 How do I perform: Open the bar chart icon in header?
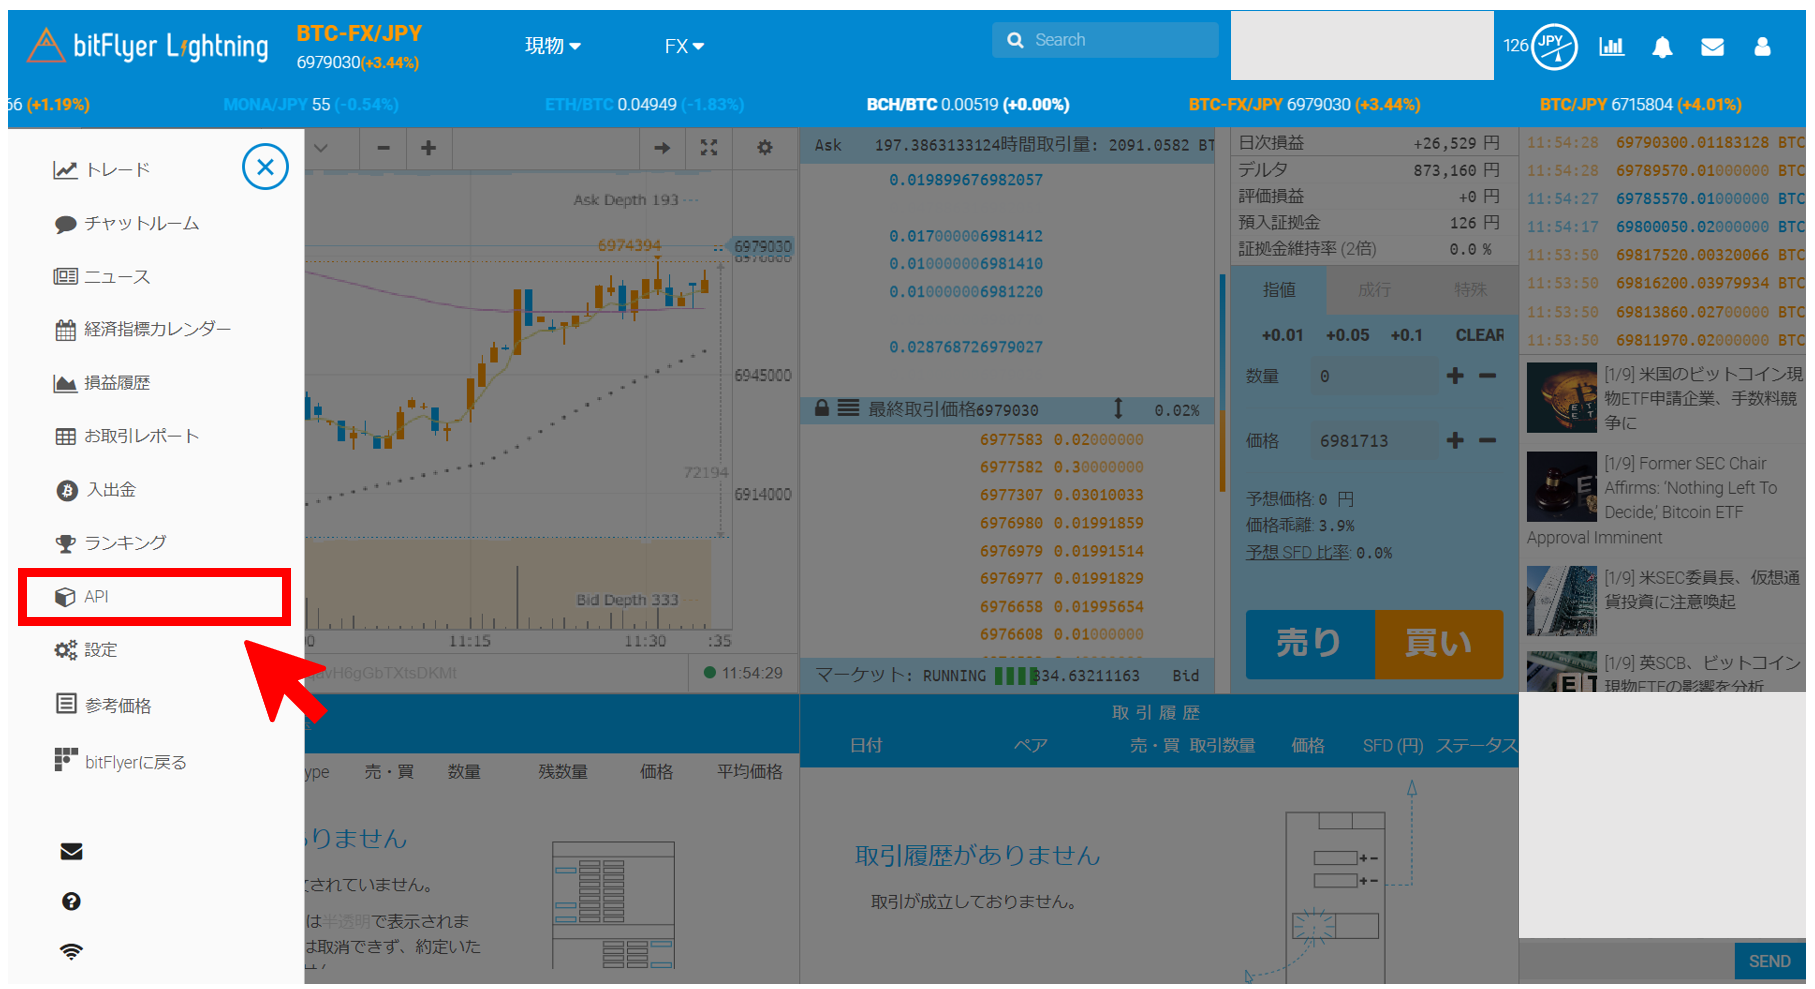[x=1612, y=46]
